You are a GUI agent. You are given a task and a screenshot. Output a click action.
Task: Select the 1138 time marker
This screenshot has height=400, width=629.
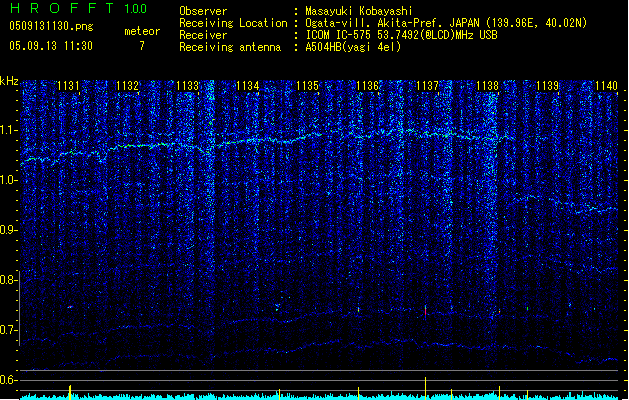(x=487, y=87)
